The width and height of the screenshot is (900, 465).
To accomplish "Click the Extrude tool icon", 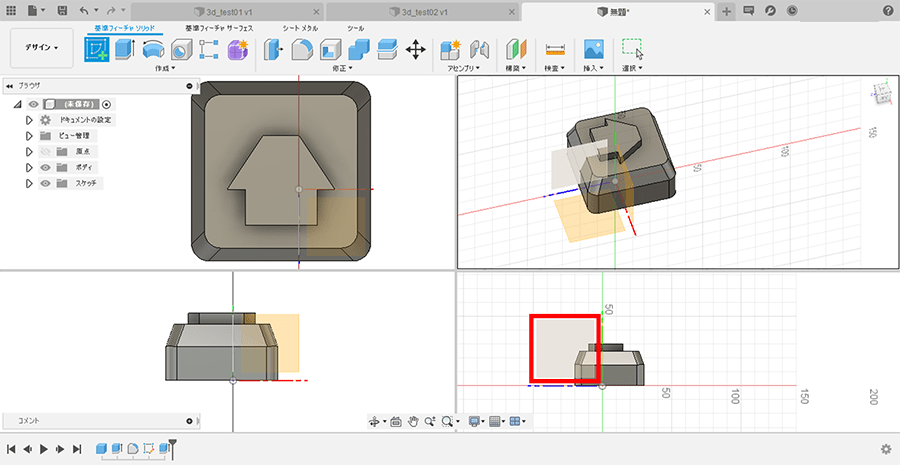I will click(x=125, y=49).
